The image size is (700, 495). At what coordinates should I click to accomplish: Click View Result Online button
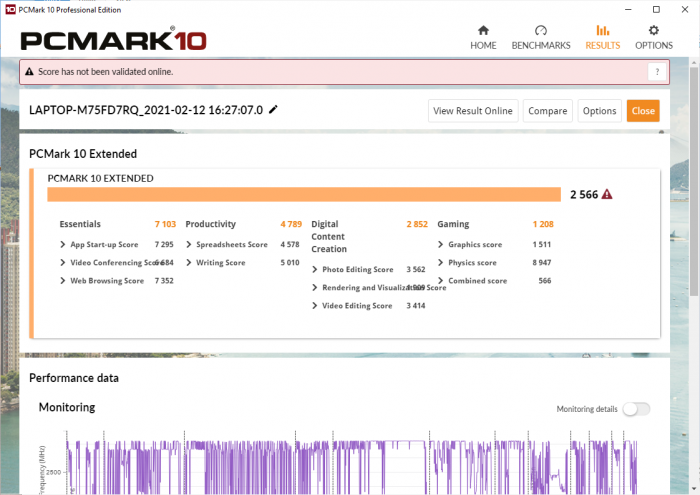click(473, 111)
